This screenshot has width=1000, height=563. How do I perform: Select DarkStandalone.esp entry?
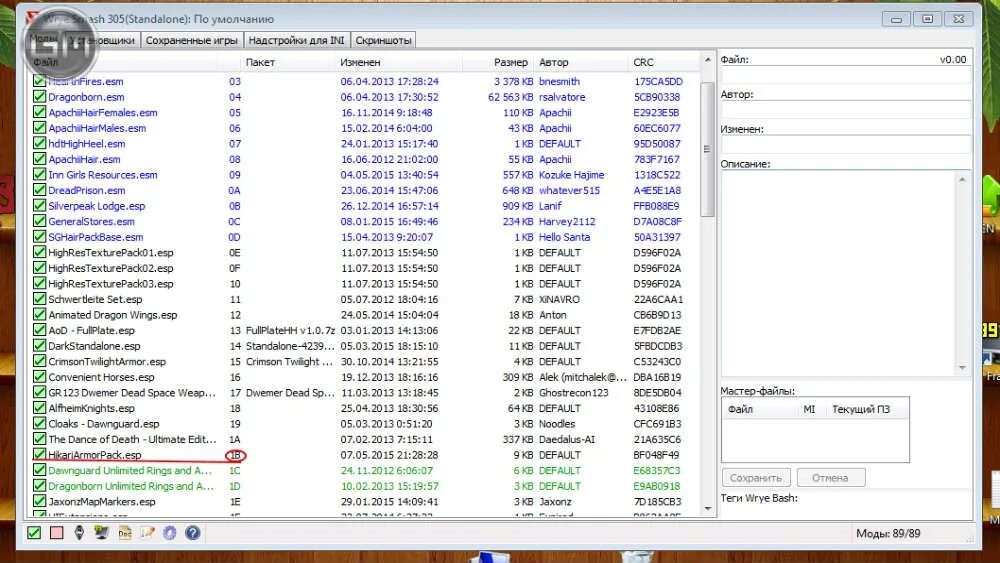point(94,346)
